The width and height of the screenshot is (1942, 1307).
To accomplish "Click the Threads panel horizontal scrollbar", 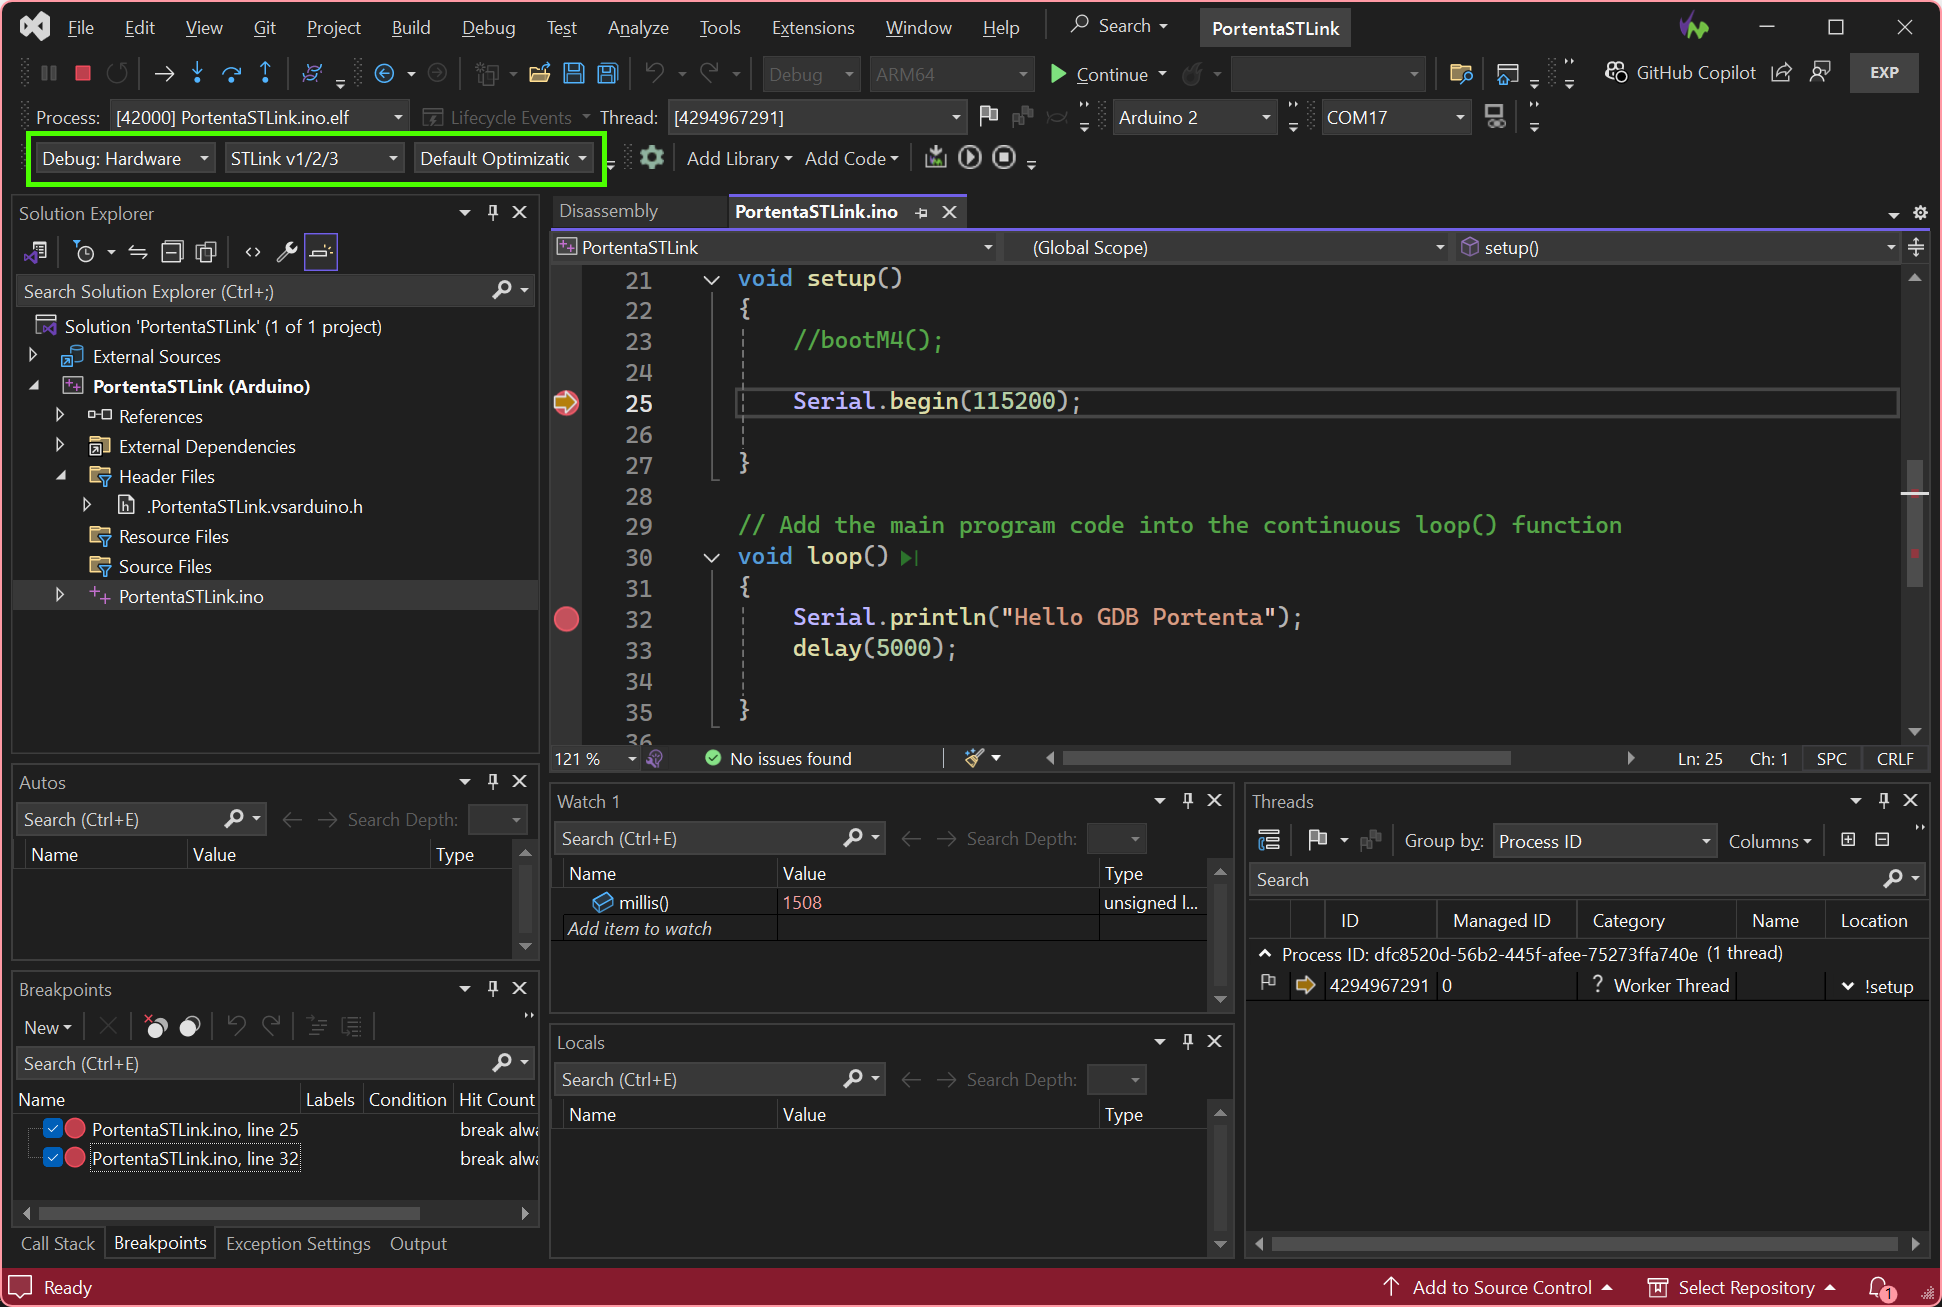I will point(1584,1243).
